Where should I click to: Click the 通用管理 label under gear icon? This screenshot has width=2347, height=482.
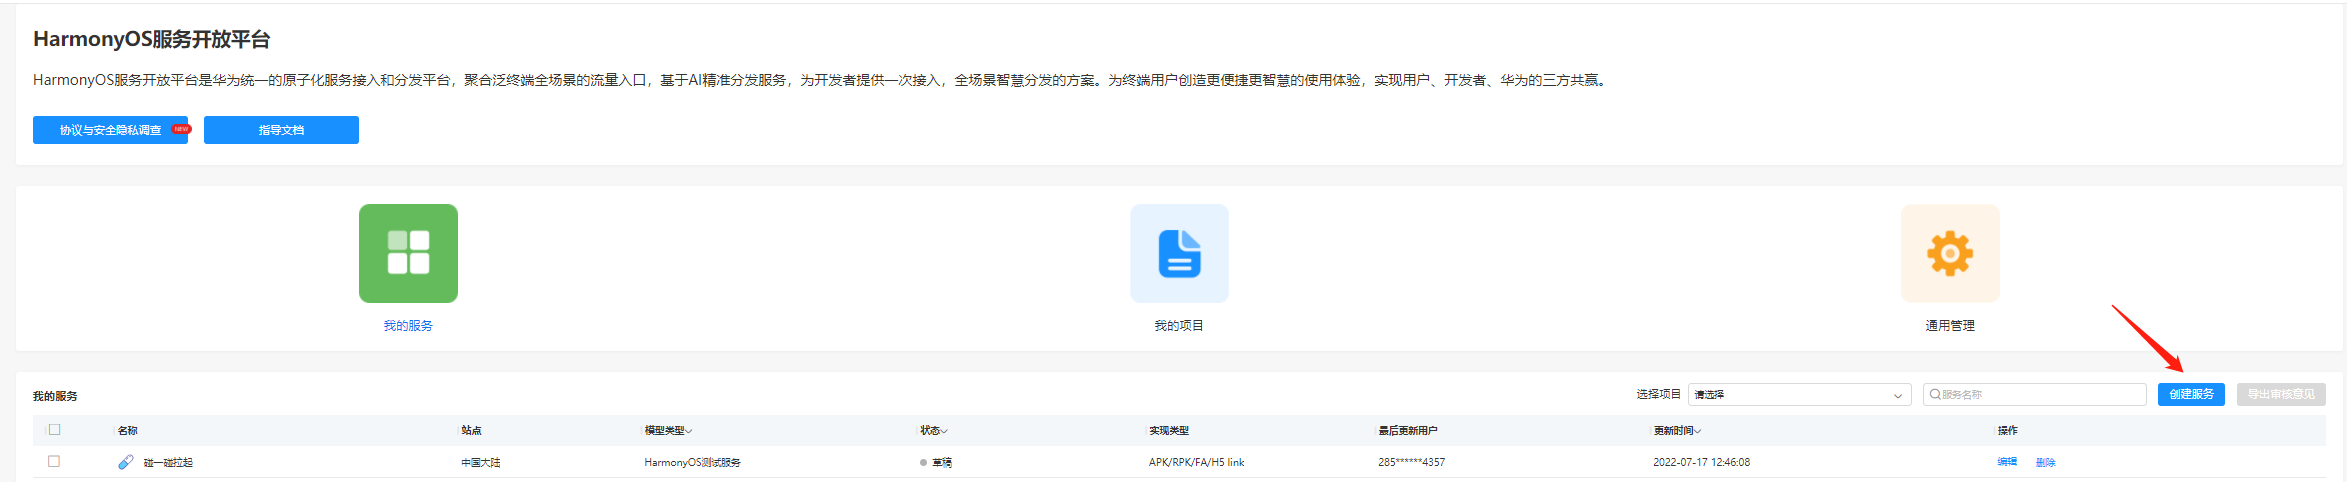[1950, 326]
